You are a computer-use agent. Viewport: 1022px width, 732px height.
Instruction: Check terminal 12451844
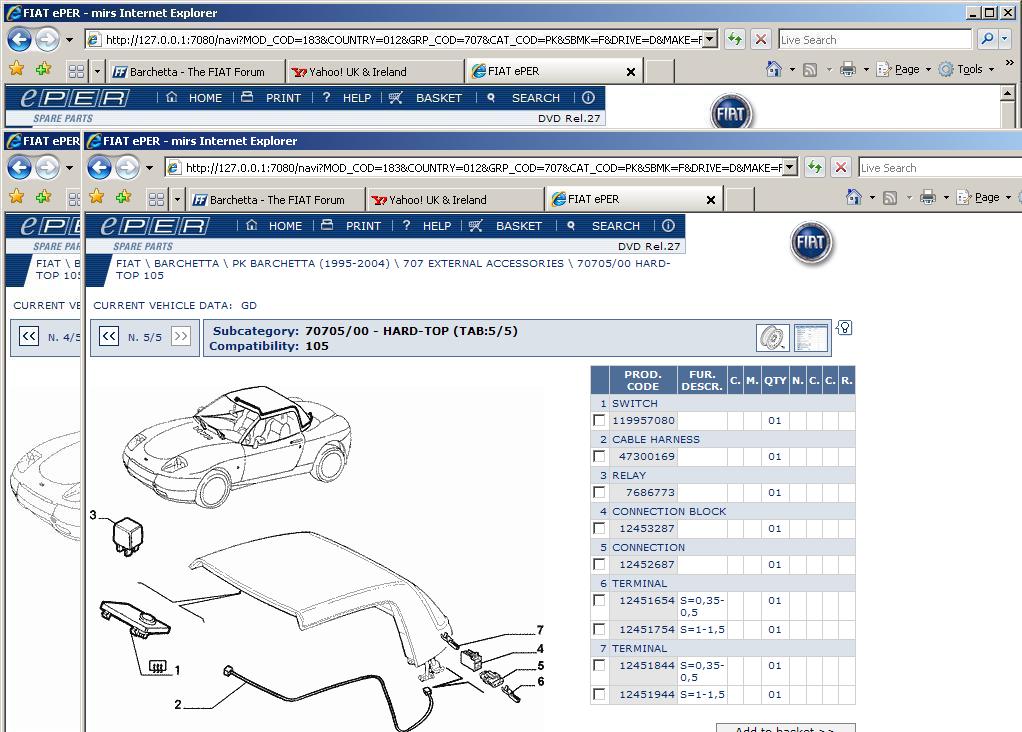[599, 665]
